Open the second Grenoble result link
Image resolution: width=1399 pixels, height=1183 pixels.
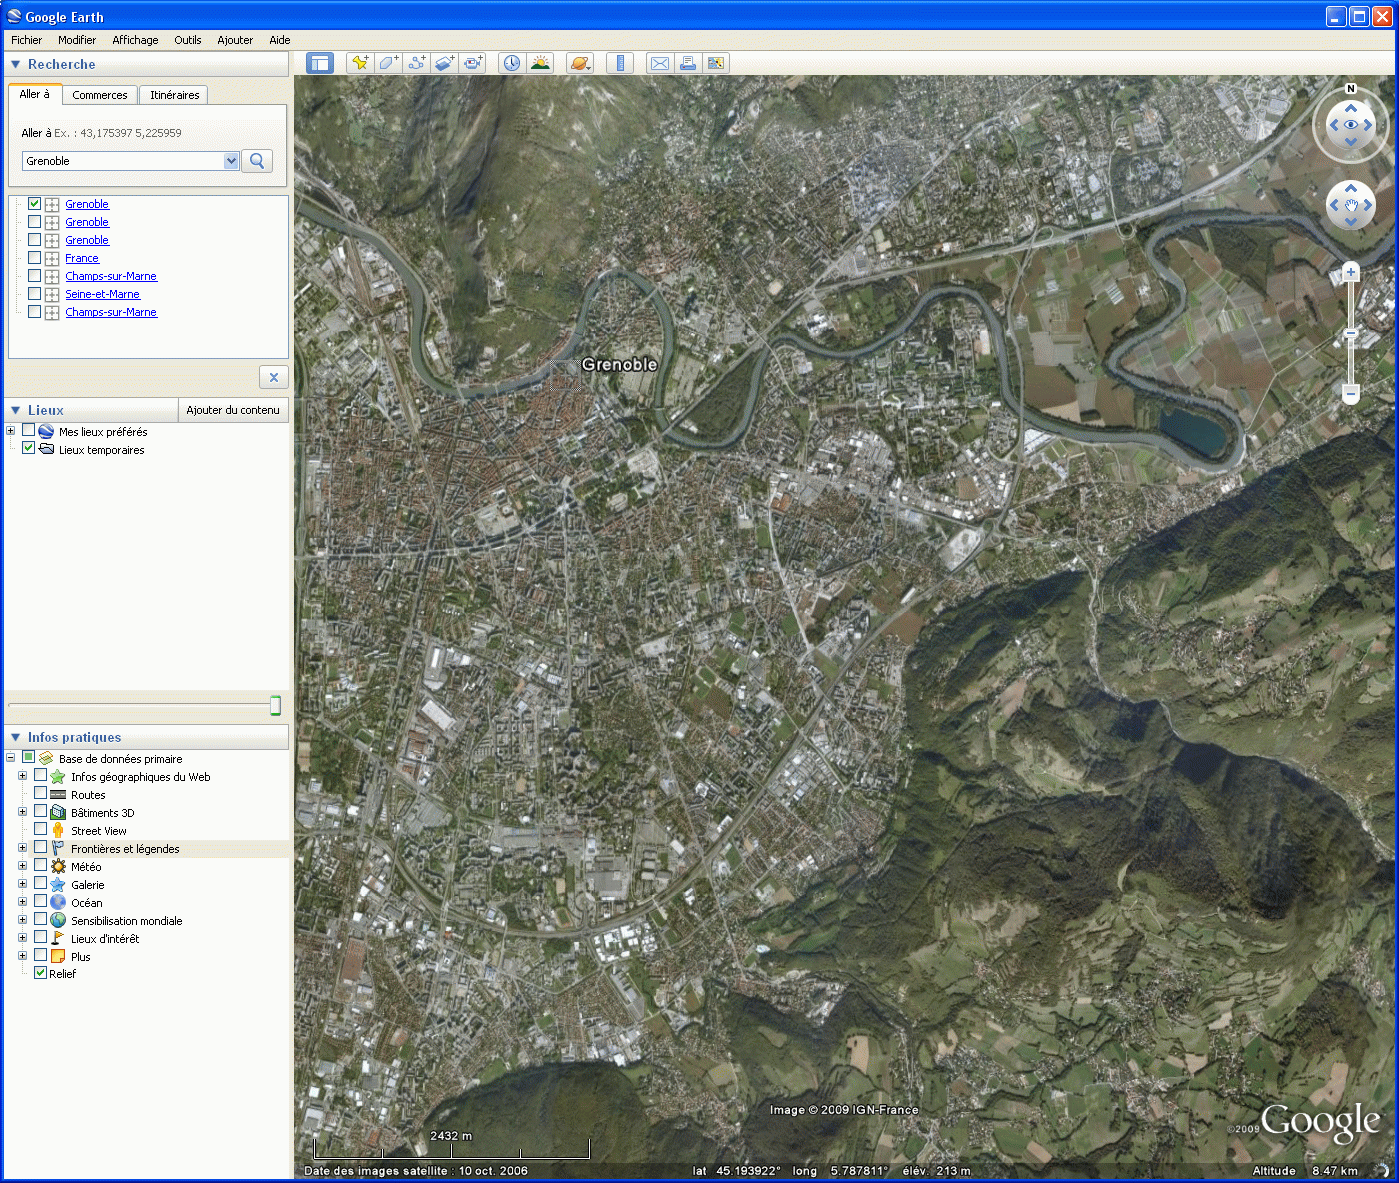[x=87, y=222]
